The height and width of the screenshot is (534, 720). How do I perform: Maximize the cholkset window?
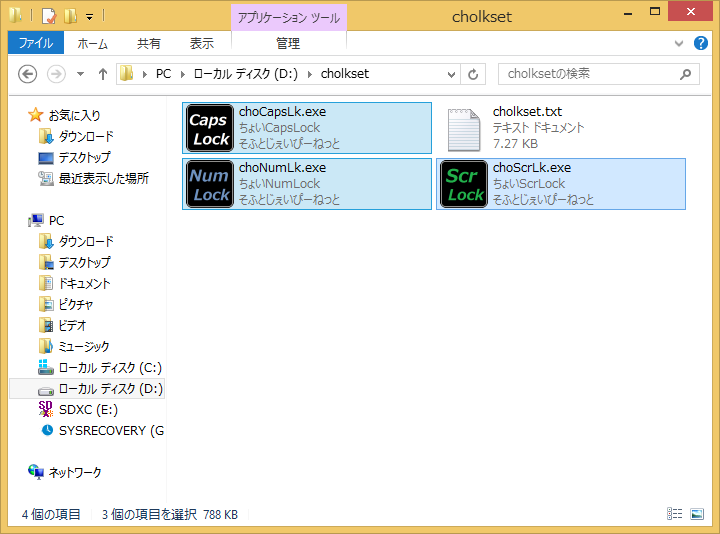[655, 11]
